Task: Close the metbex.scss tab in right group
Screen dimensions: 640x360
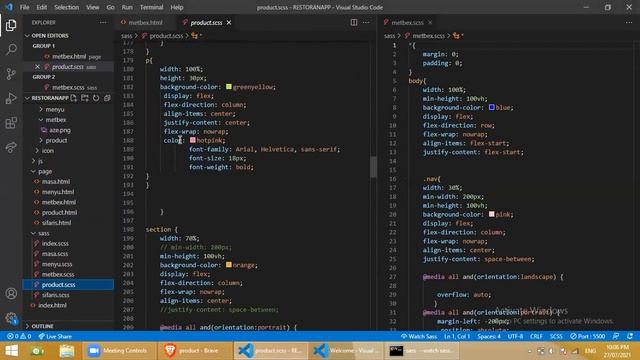Action: 430,22
